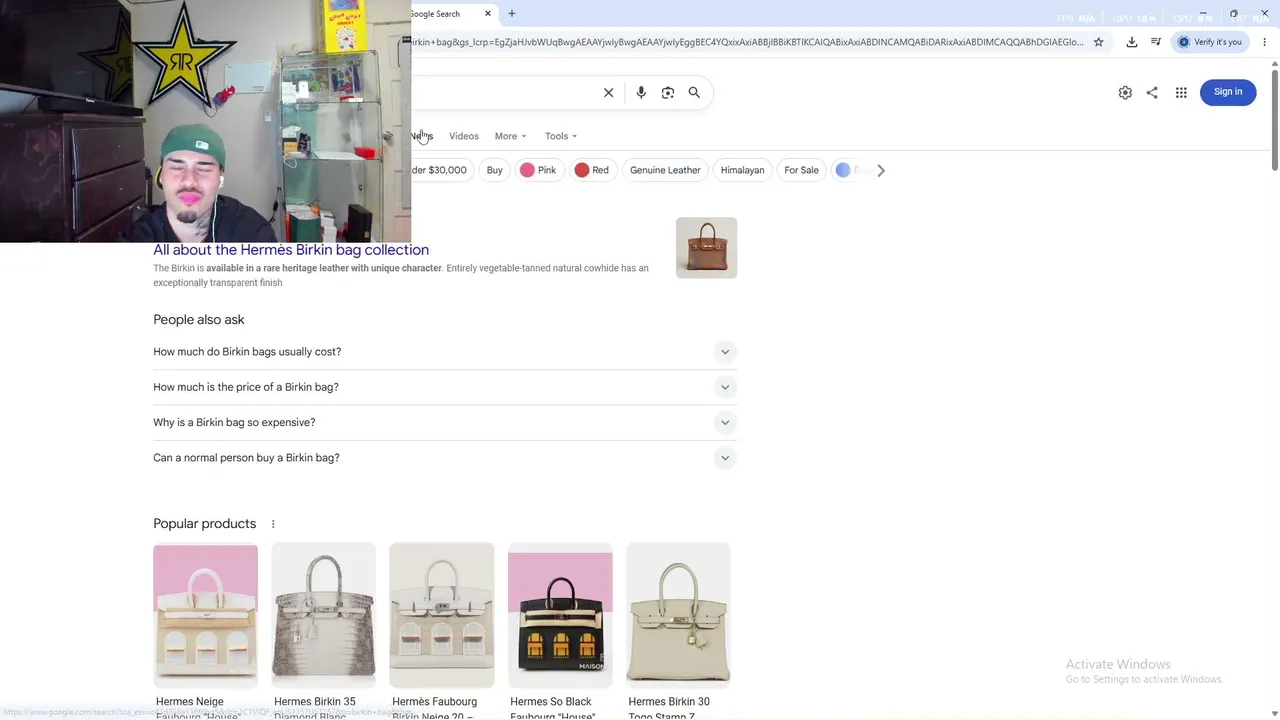The image size is (1280, 720).
Task: Open the More search categories dropdown
Action: pos(510,136)
